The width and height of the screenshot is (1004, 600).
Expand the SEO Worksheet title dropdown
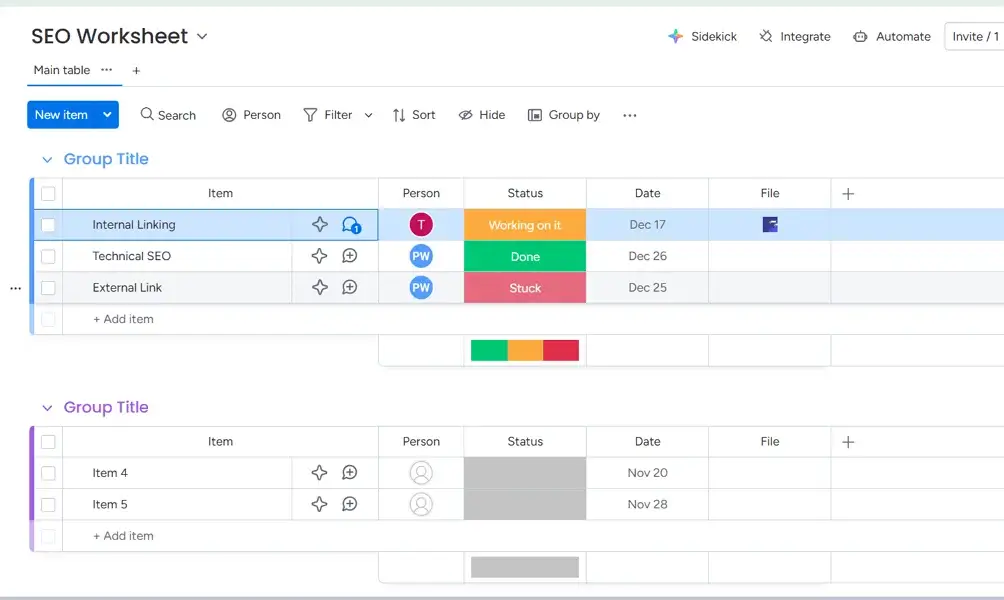[x=202, y=36]
